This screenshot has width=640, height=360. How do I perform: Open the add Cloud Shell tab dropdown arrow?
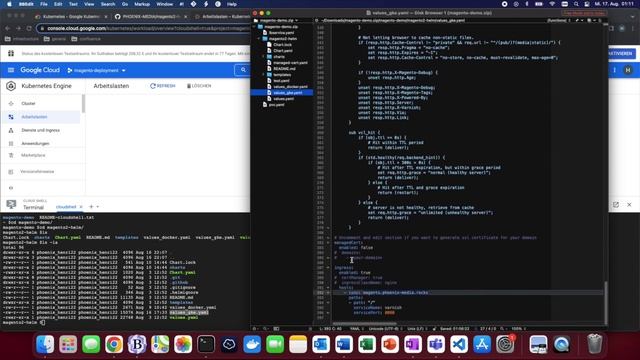click(x=98, y=207)
